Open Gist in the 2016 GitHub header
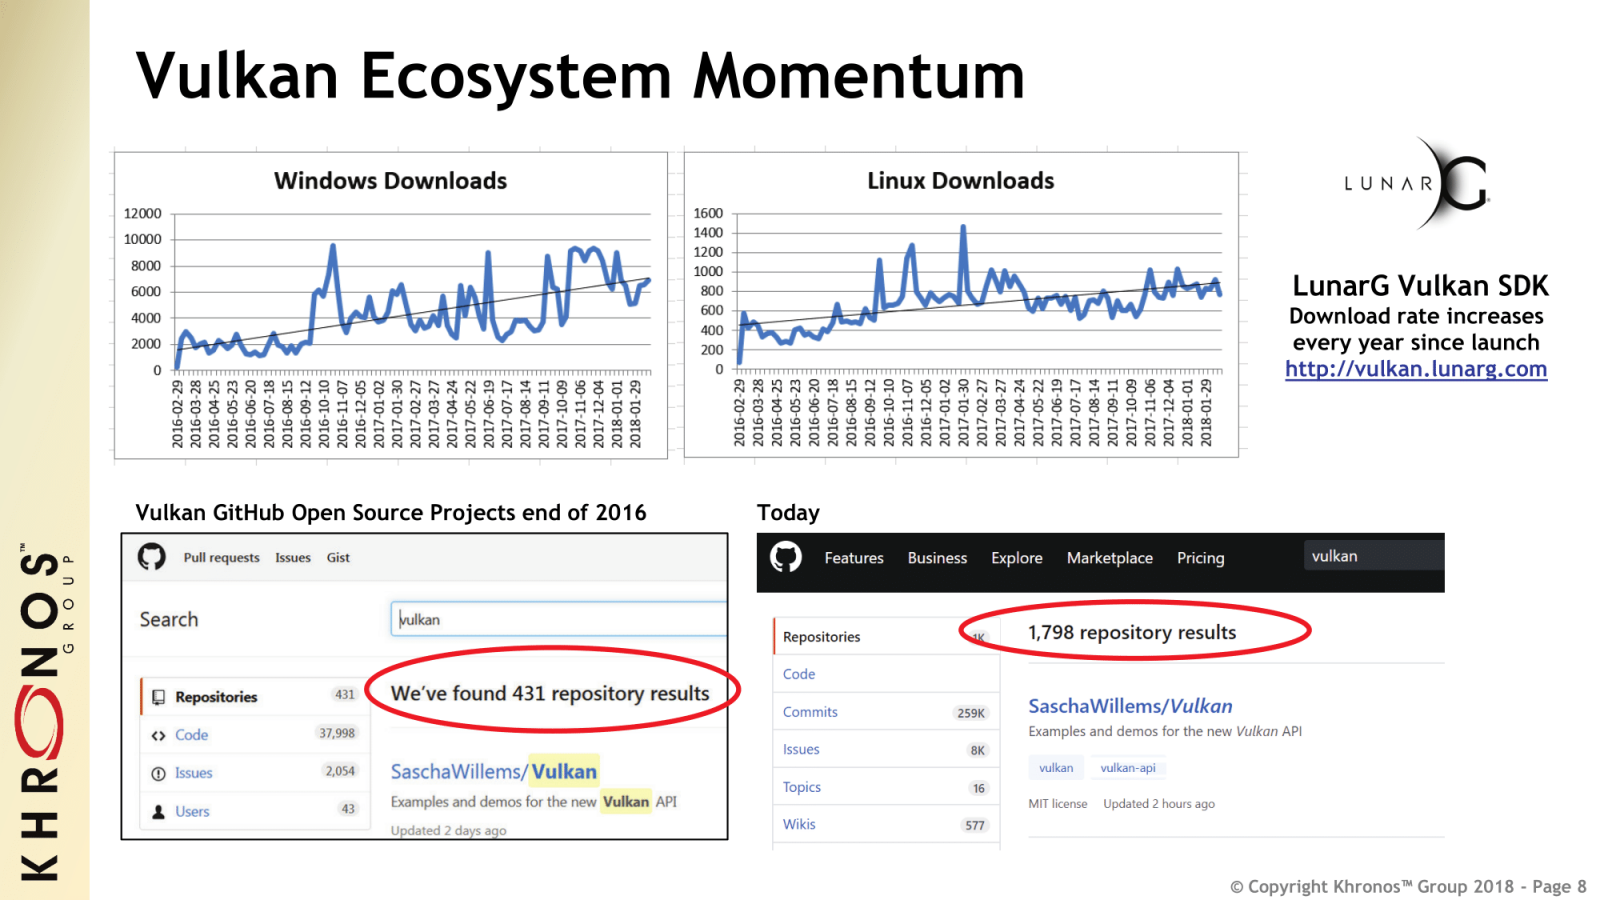Screen dimensions: 1600x900 pos(338,558)
